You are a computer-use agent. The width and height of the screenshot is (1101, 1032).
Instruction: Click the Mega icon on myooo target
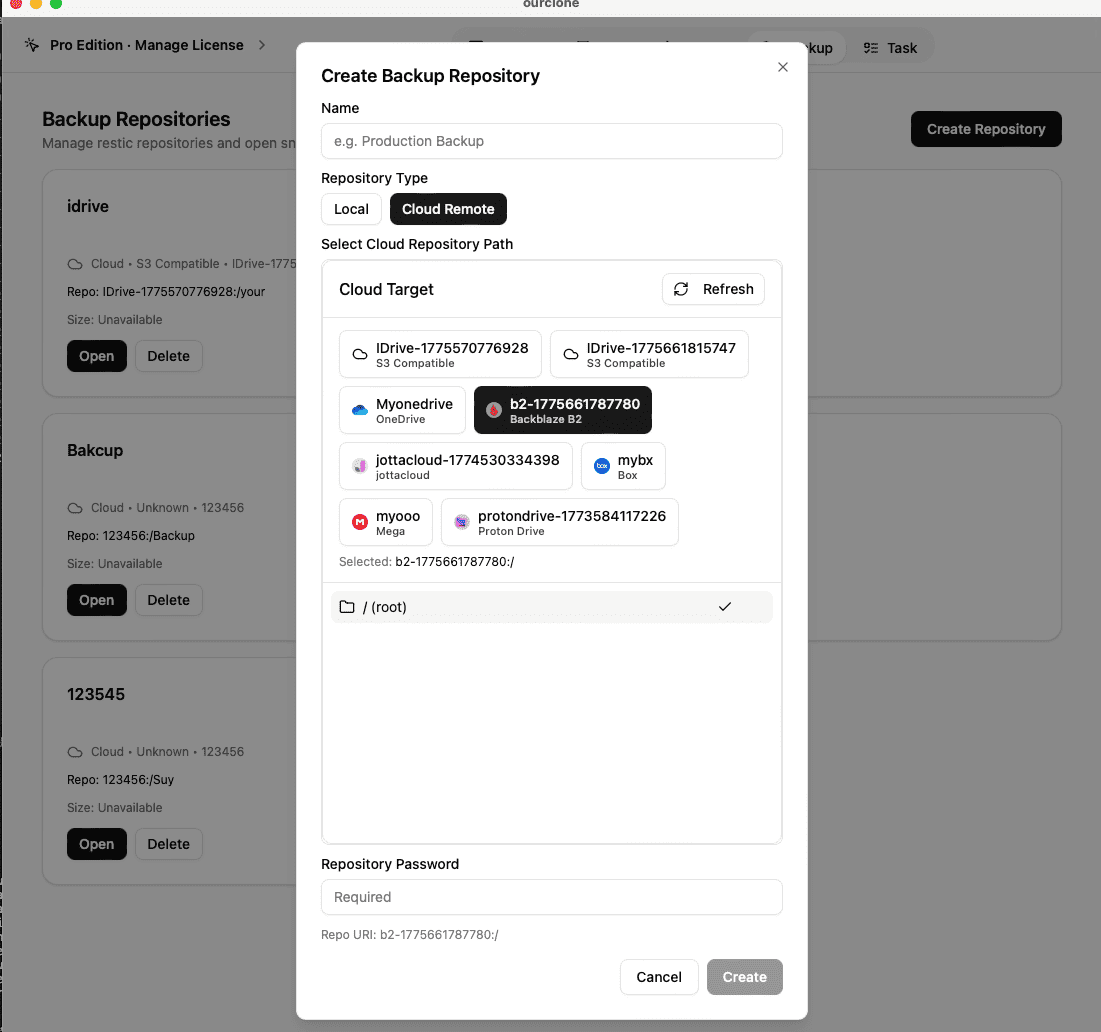(x=359, y=521)
